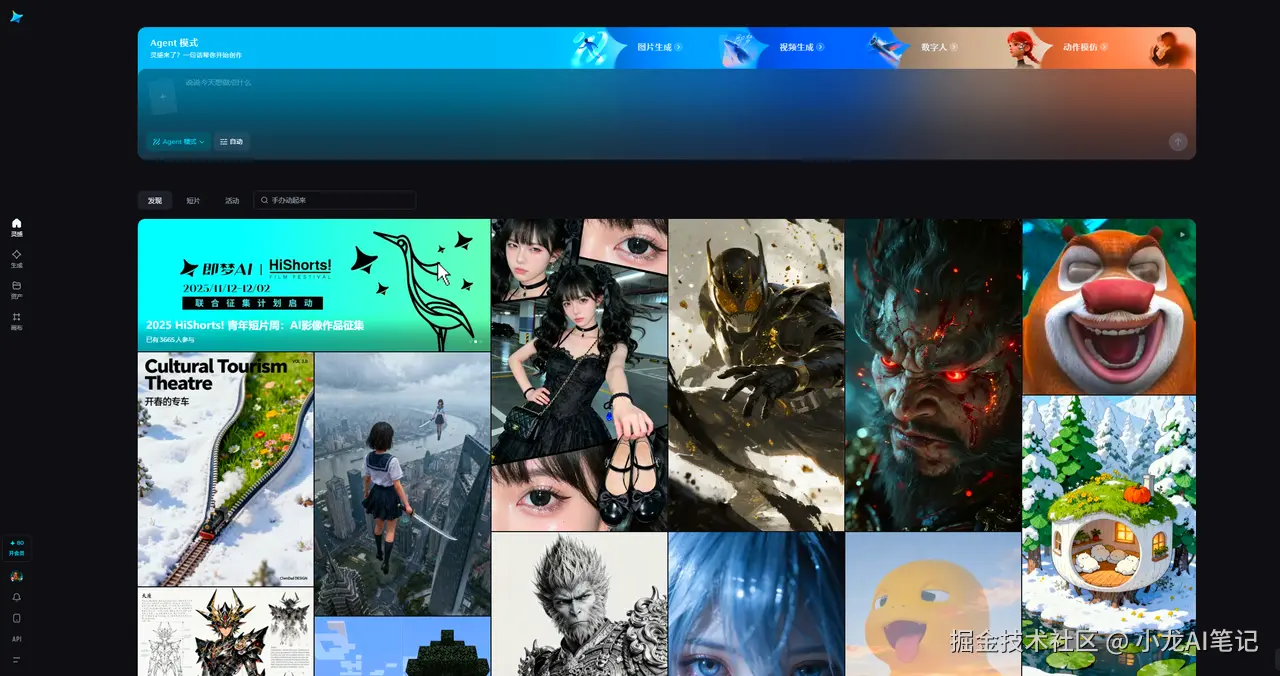Click the Agent 模式 banner title
The image size is (1280, 676).
[174, 43]
